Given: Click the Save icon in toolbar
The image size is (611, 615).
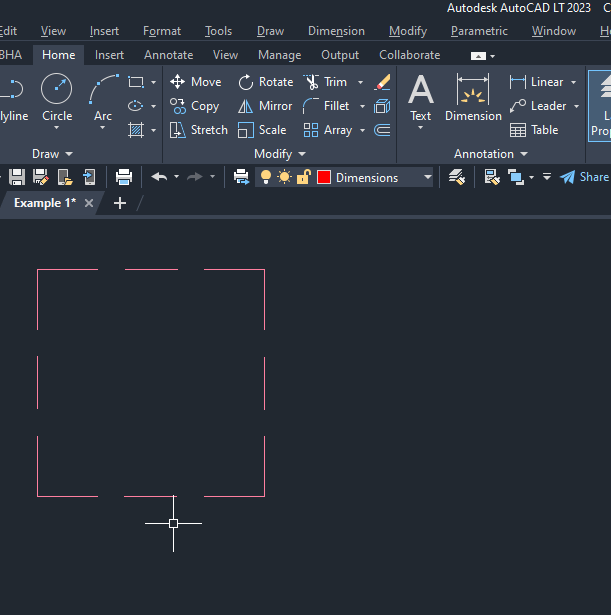Looking at the screenshot, I should point(17,177).
